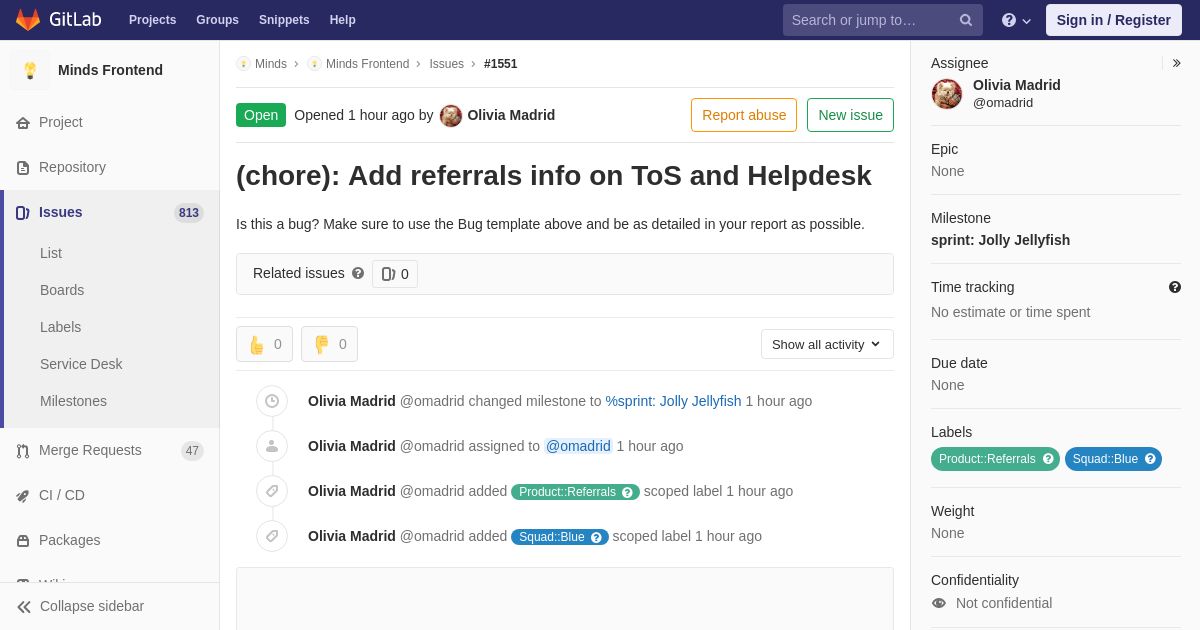Click the Minds Frontend project title
Screen dimensions: 1200x630
pos(110,70)
